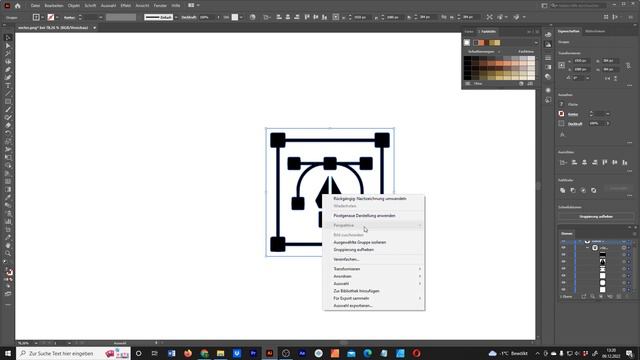Image resolution: width=640 pixels, height=360 pixels.
Task: Toggle eye of sublayer with black bar thumbnail
Action: coord(564,254)
